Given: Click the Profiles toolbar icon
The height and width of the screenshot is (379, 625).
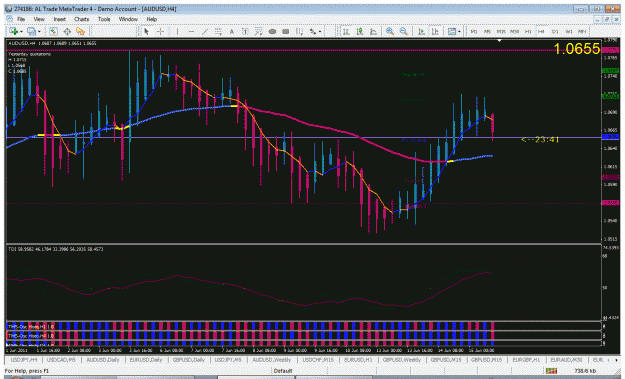Looking at the screenshot, I should pyautogui.click(x=31, y=31).
